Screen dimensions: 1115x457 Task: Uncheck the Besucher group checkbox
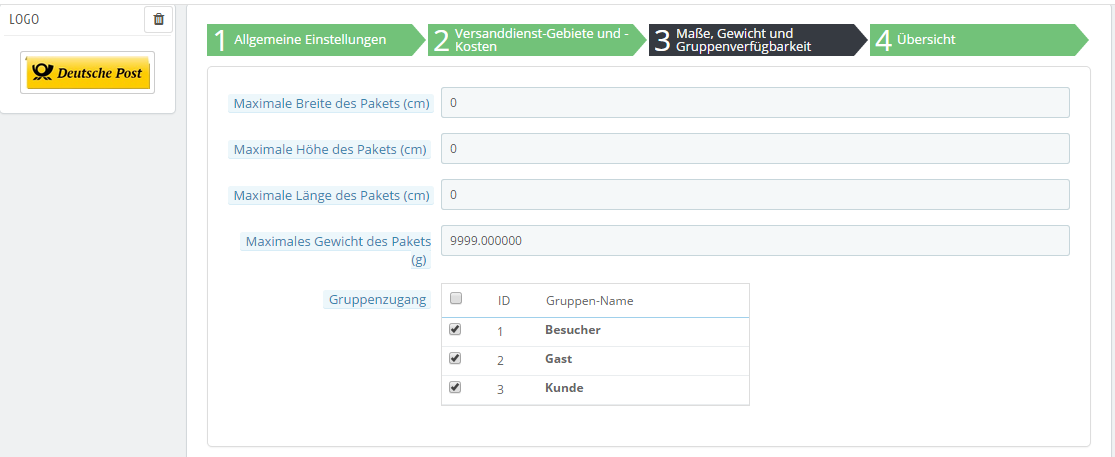point(456,329)
